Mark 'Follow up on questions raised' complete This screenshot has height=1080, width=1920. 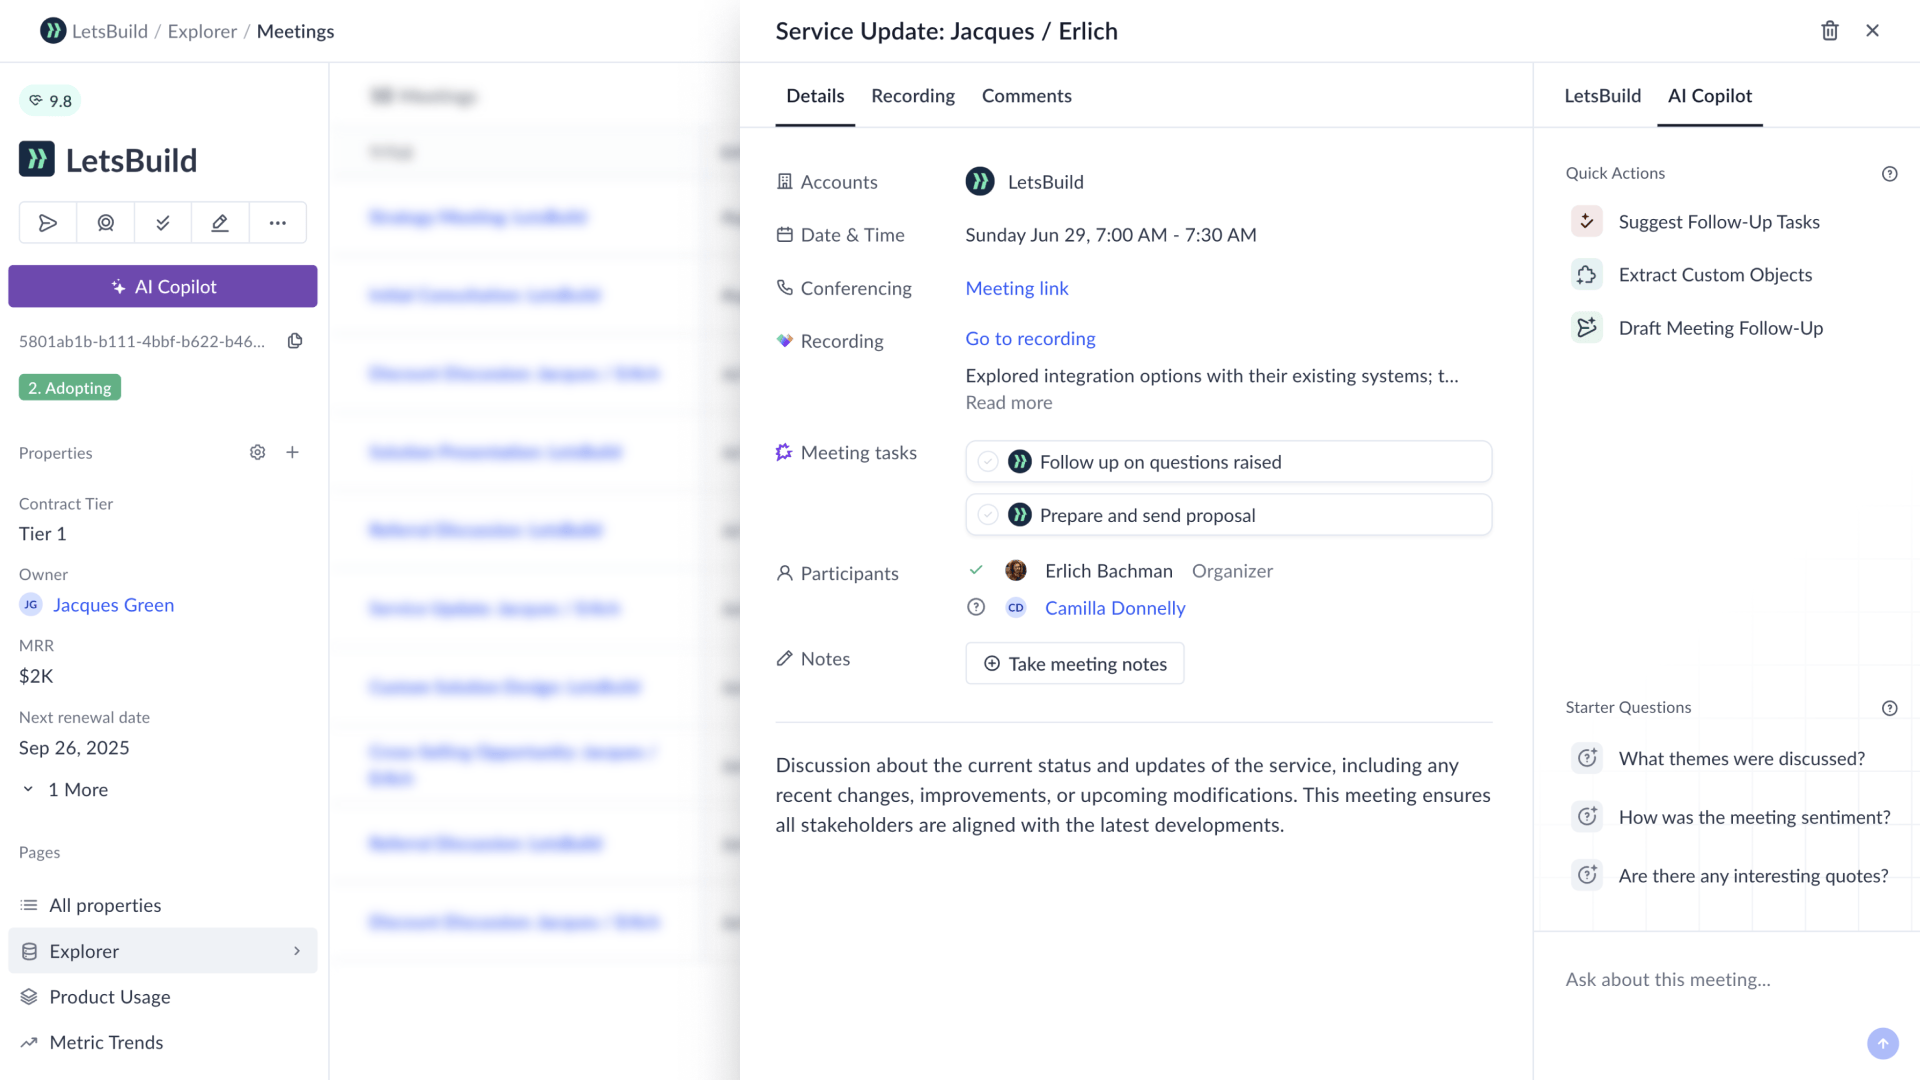[988, 461]
